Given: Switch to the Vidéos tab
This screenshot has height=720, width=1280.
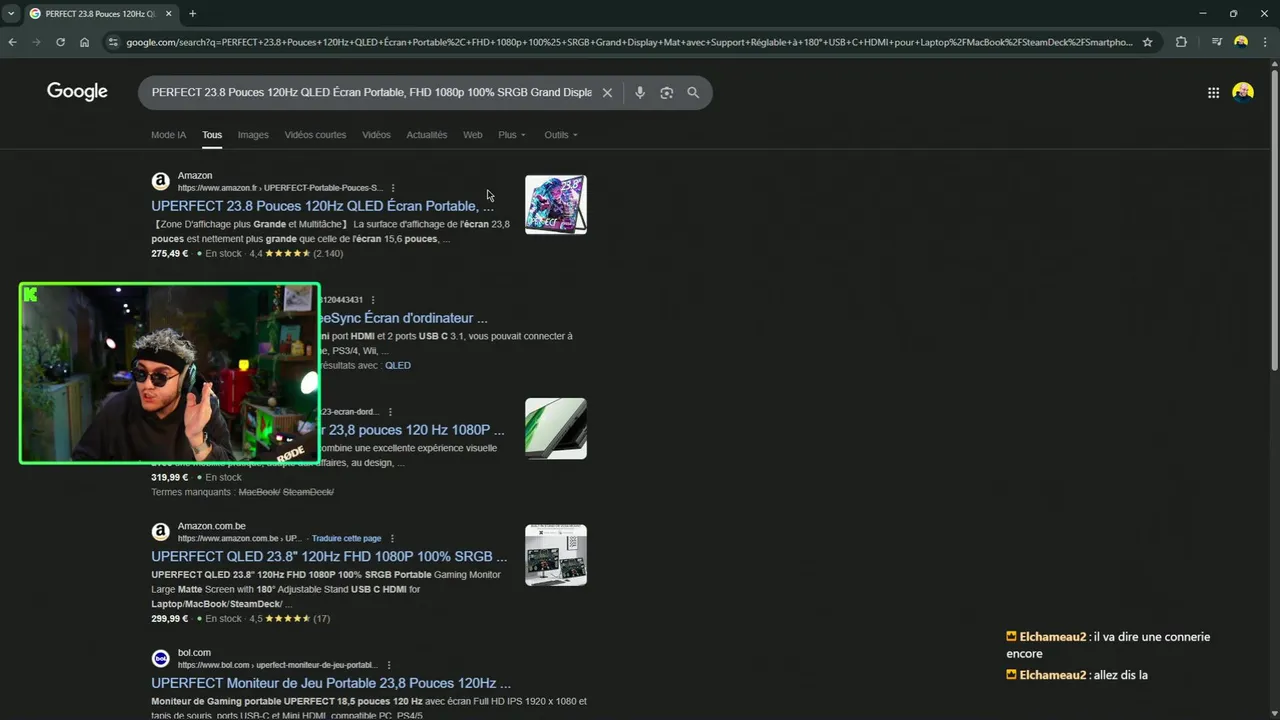Looking at the screenshot, I should coord(376,135).
